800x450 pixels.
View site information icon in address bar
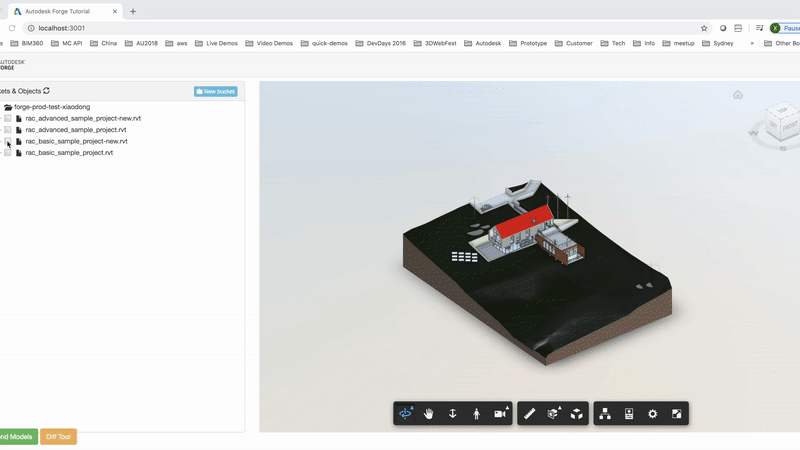point(31,28)
